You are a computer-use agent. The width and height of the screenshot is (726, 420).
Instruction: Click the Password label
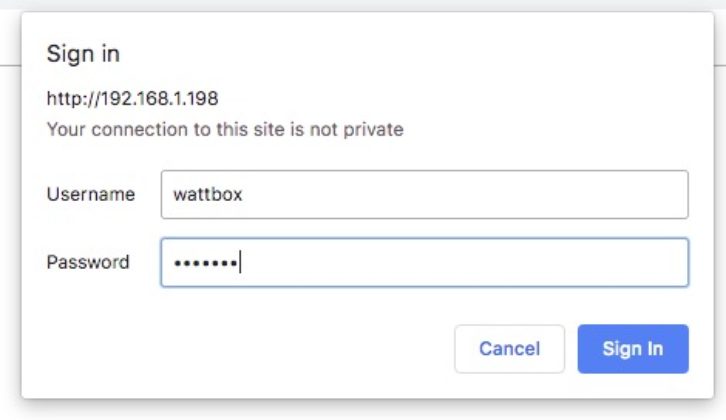88,262
